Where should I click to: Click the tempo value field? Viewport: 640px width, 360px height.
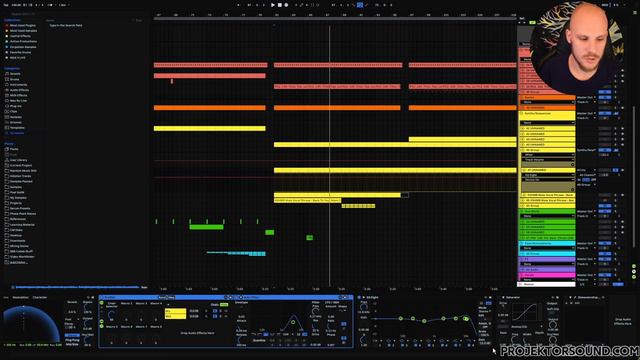16,5
